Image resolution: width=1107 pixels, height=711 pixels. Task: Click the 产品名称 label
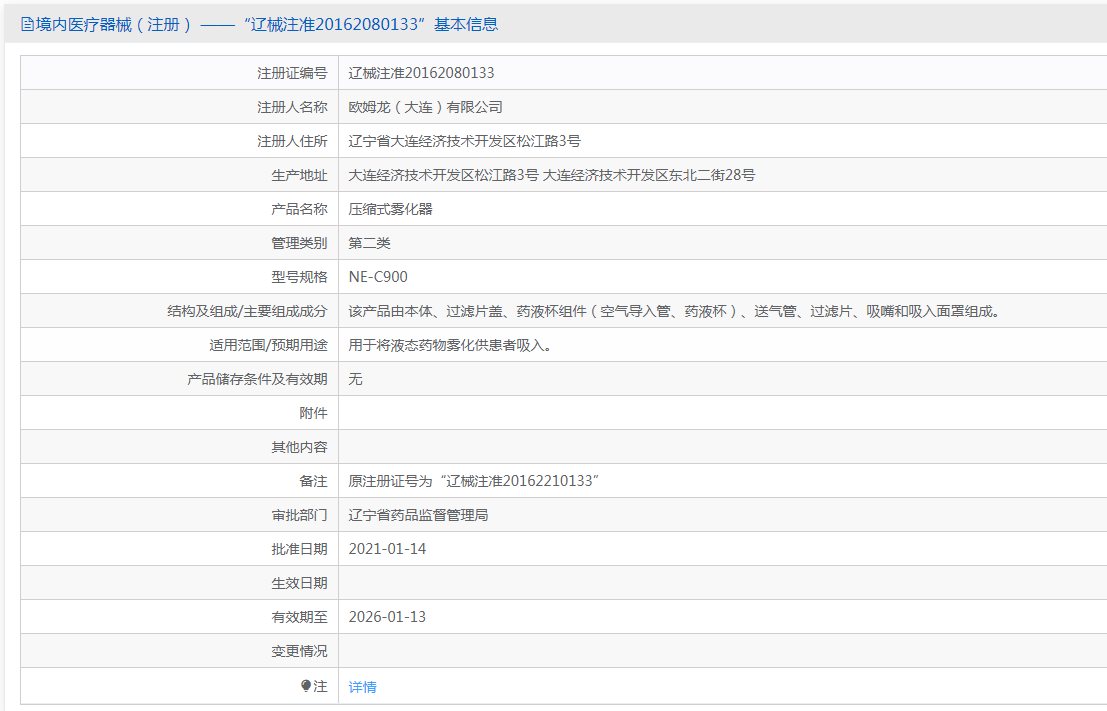pyautogui.click(x=299, y=209)
